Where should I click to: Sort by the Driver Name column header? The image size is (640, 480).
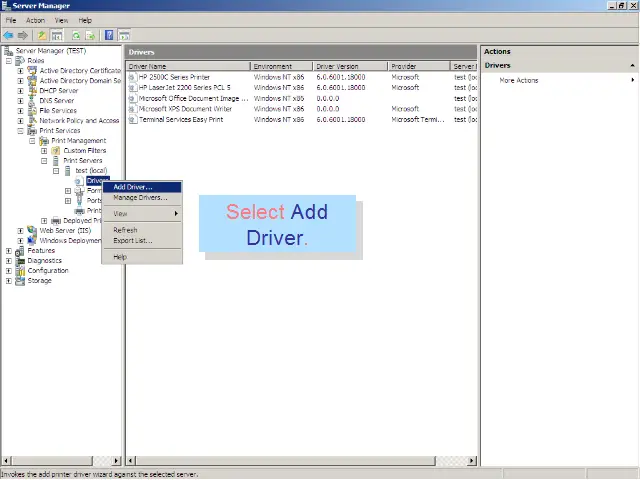click(188, 67)
